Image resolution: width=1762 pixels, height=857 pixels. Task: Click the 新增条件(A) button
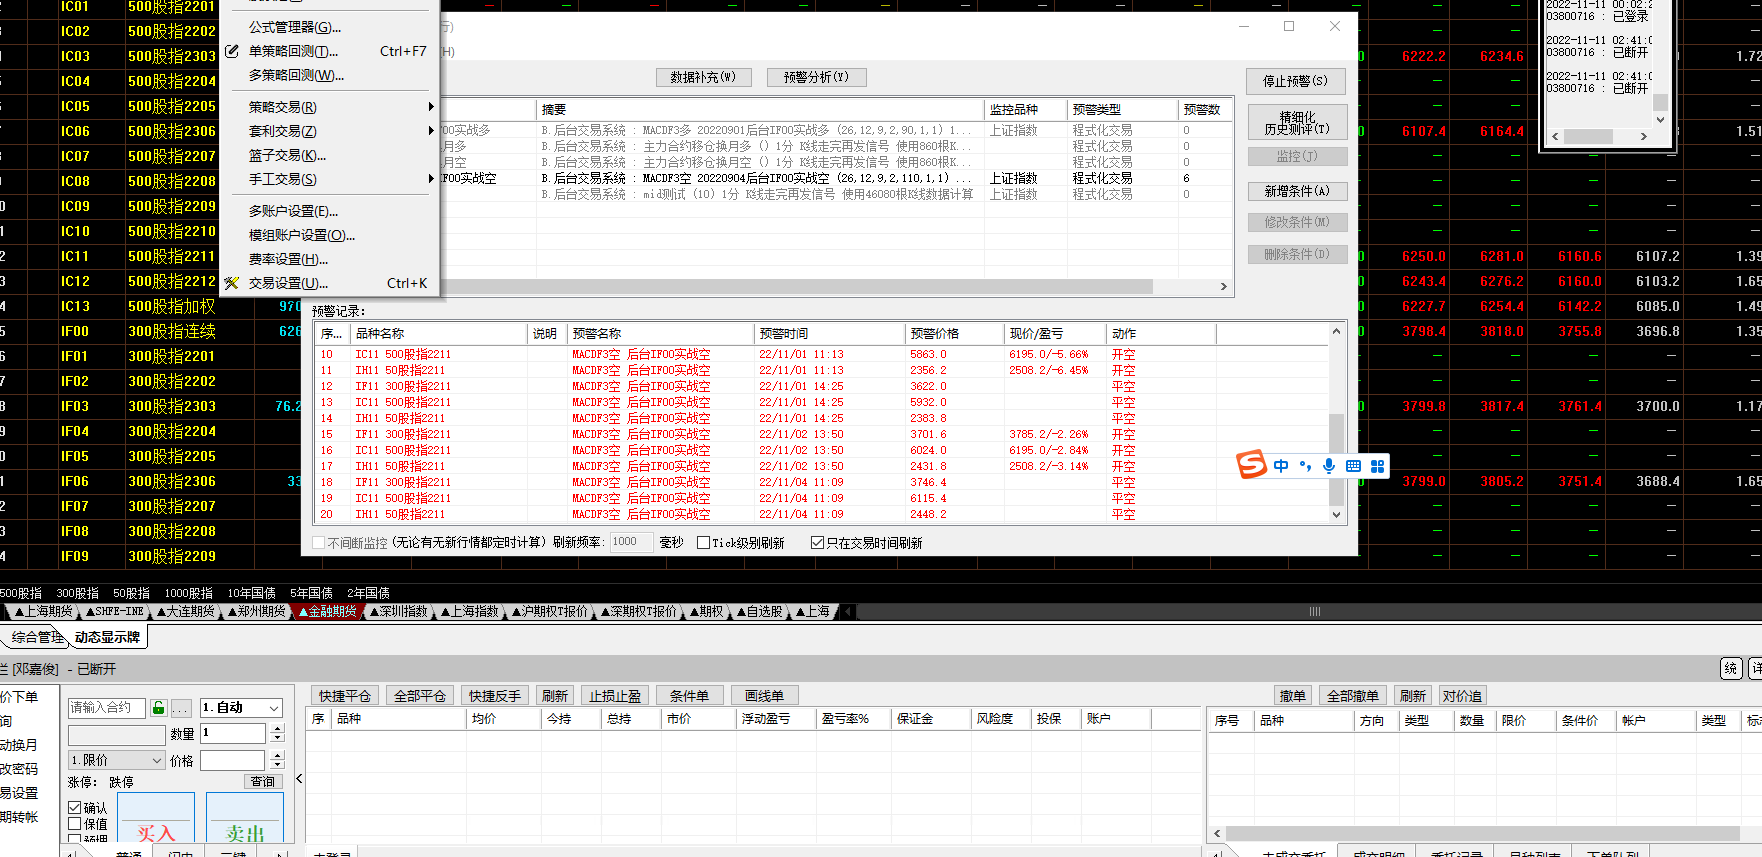click(1297, 191)
